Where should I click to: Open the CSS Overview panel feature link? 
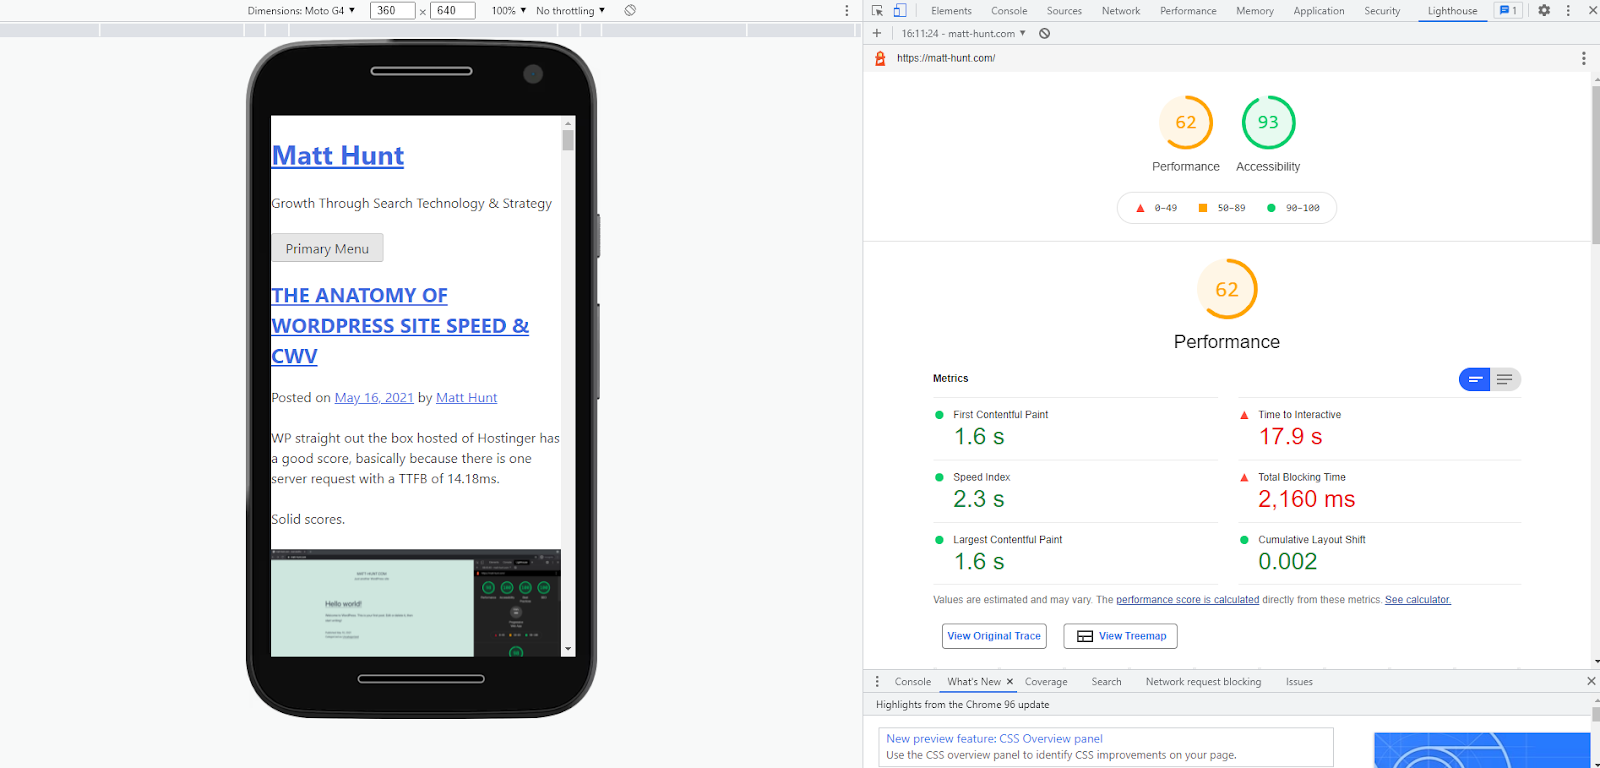pyautogui.click(x=994, y=739)
